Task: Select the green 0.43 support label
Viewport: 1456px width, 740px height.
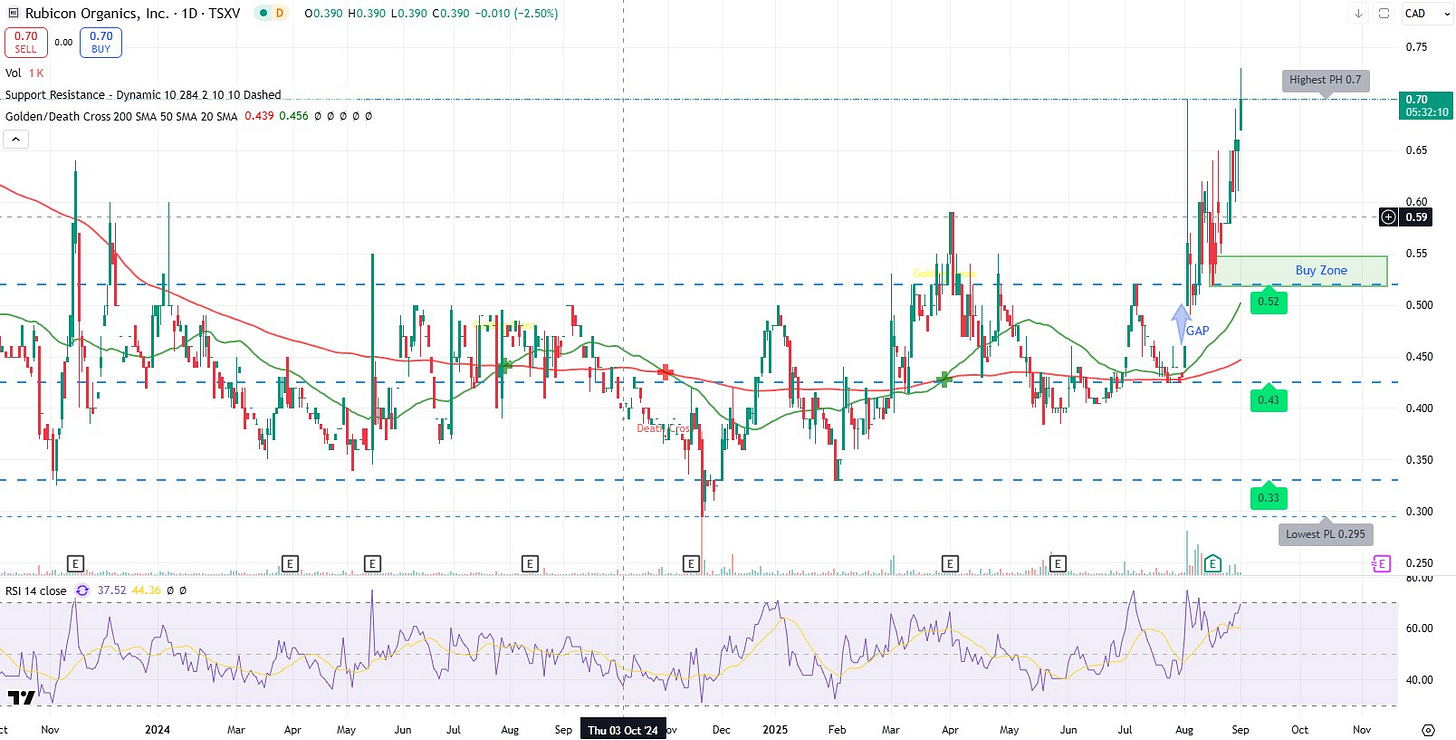Action: (x=1268, y=398)
